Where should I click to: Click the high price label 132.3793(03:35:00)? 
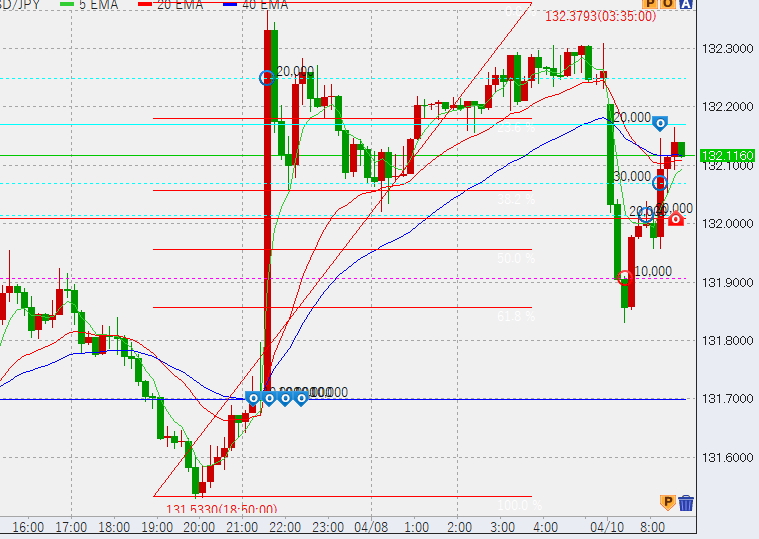(x=600, y=16)
